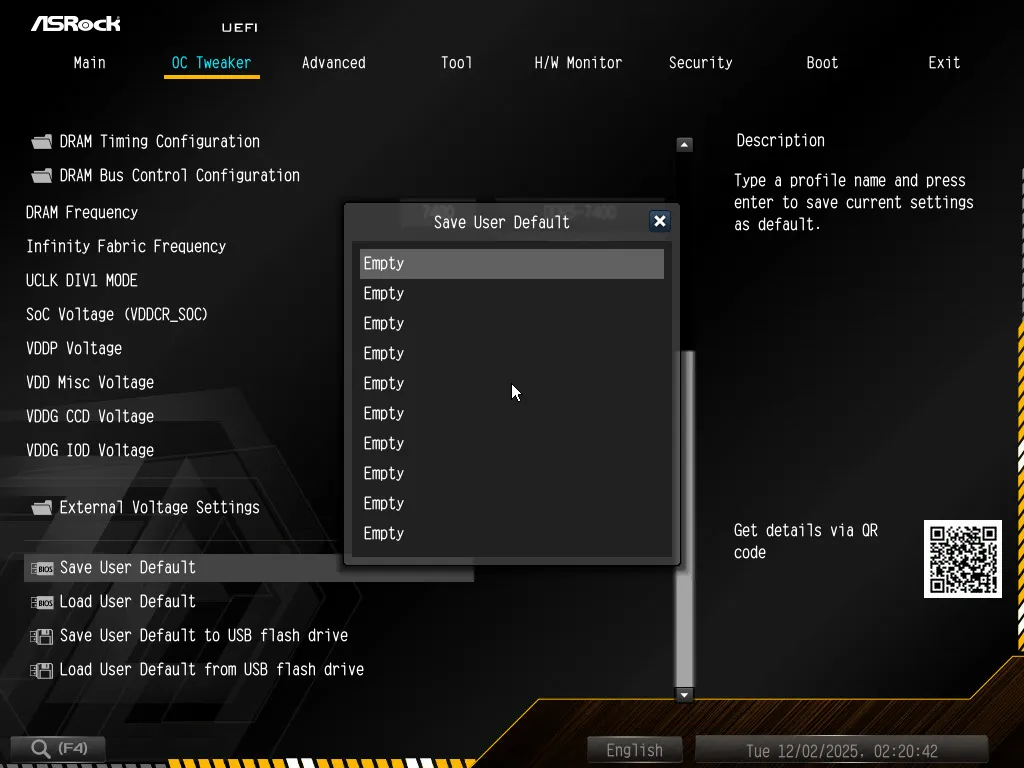This screenshot has width=1024, height=768.
Task: Click the BIOS icon beside Load User Default
Action: point(42,602)
